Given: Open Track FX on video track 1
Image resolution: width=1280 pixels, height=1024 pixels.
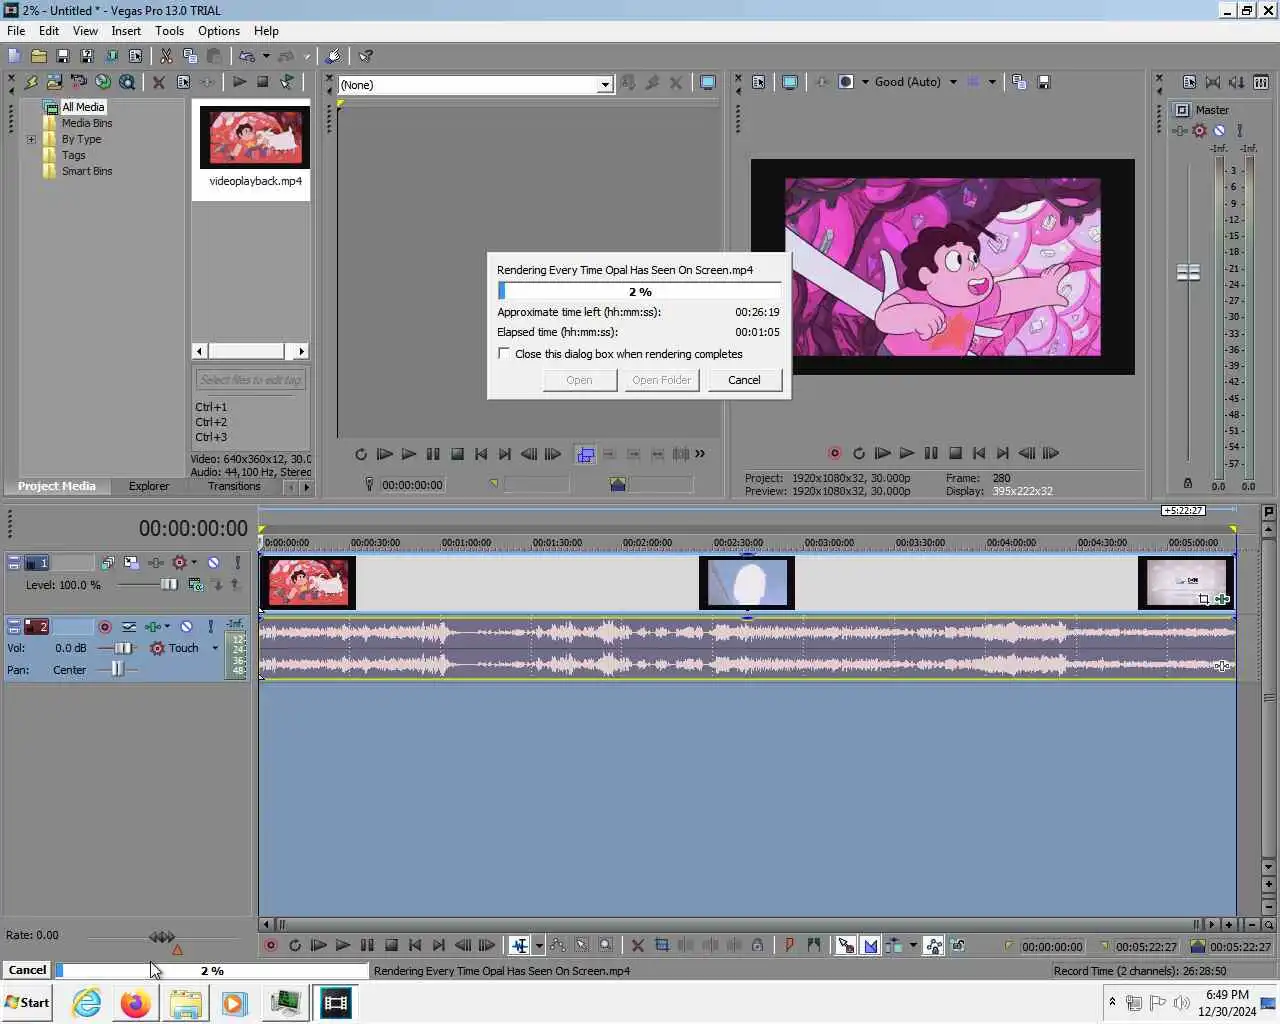Looking at the screenshot, I should click(155, 563).
